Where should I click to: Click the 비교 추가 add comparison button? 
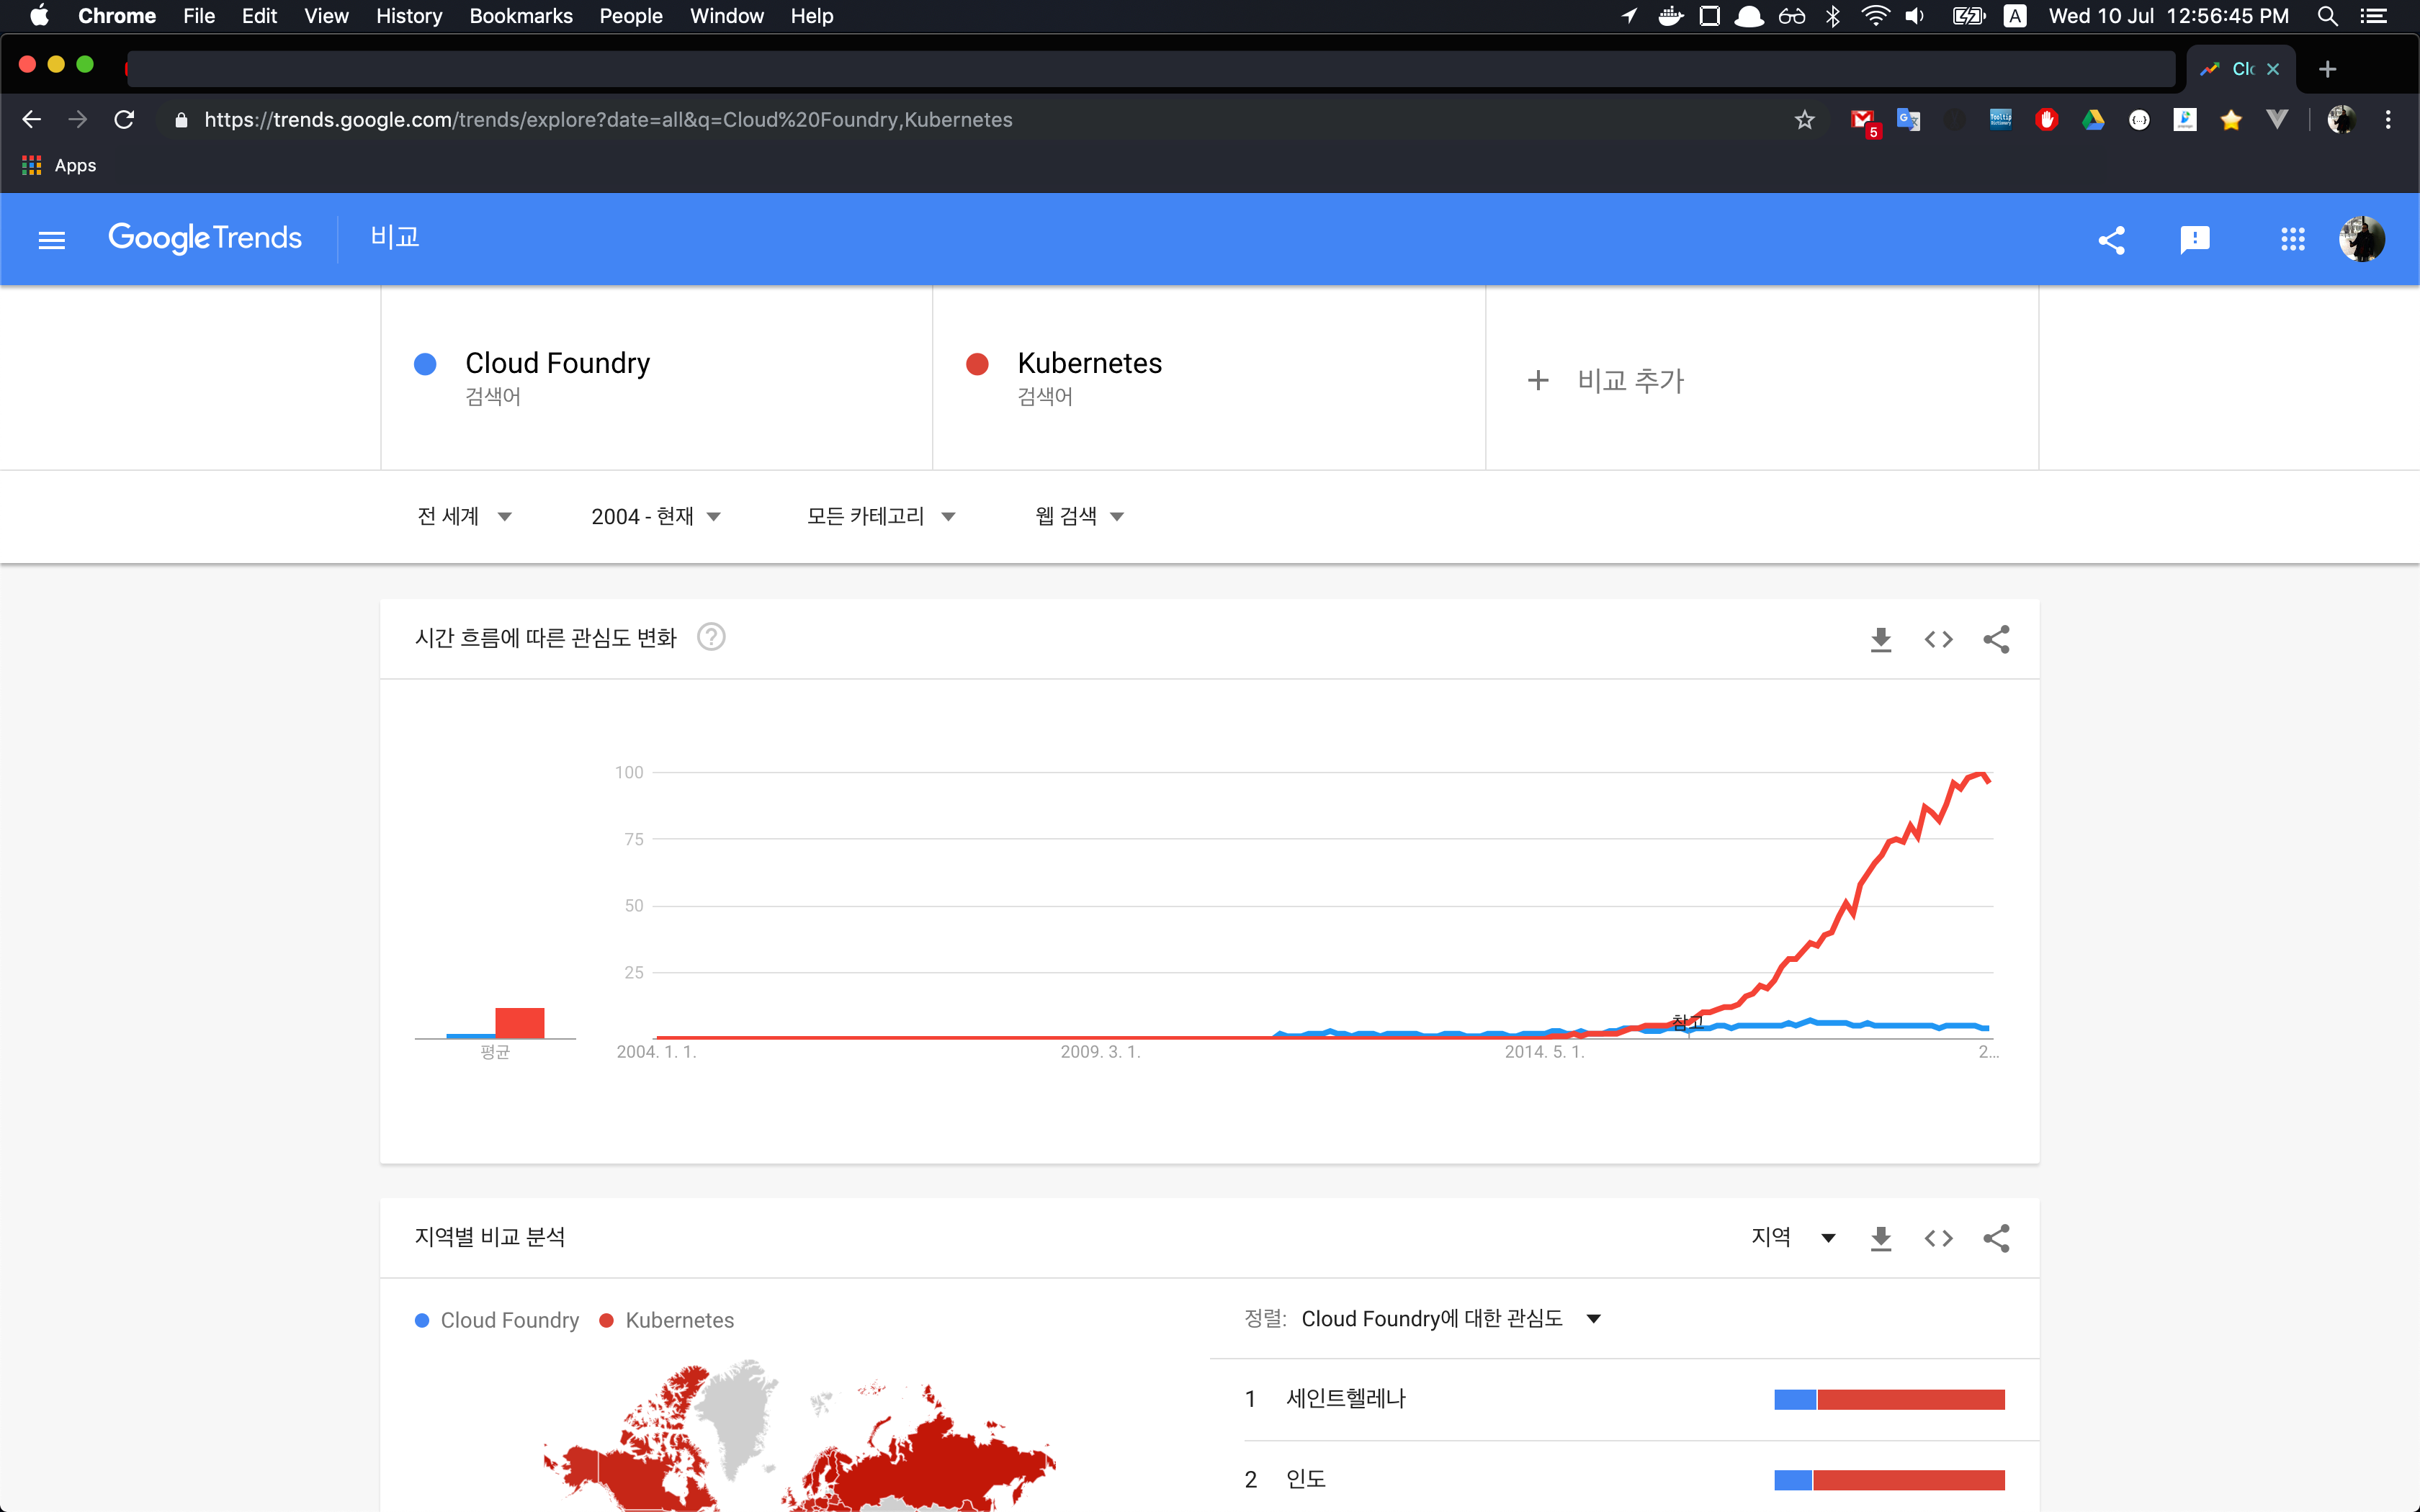[x=1607, y=380]
